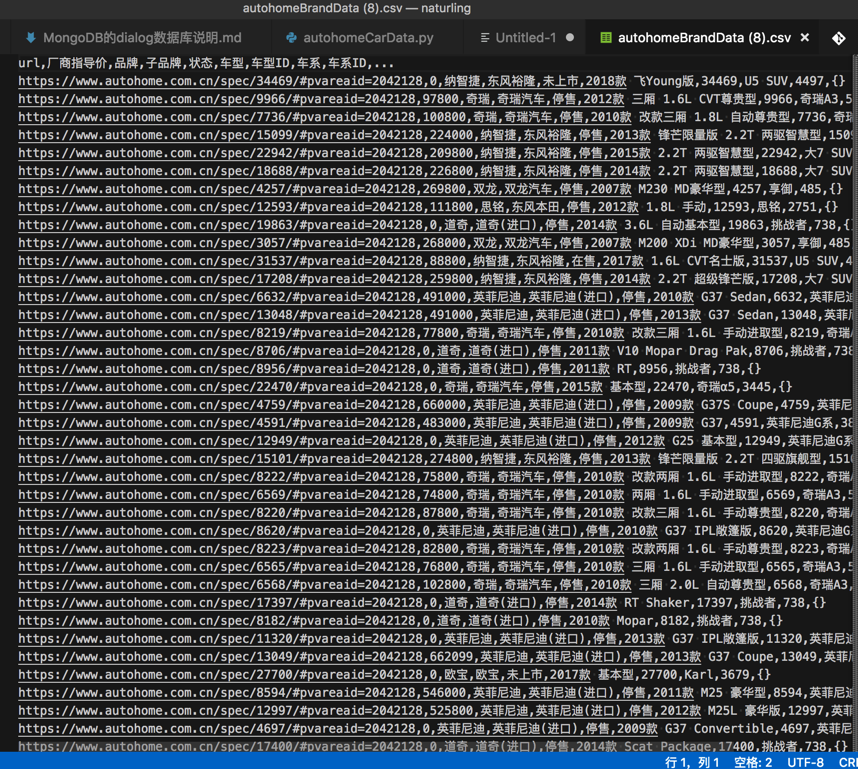Select the autohomeBrandData (8).csv tab
The image size is (858, 769).
coord(704,38)
